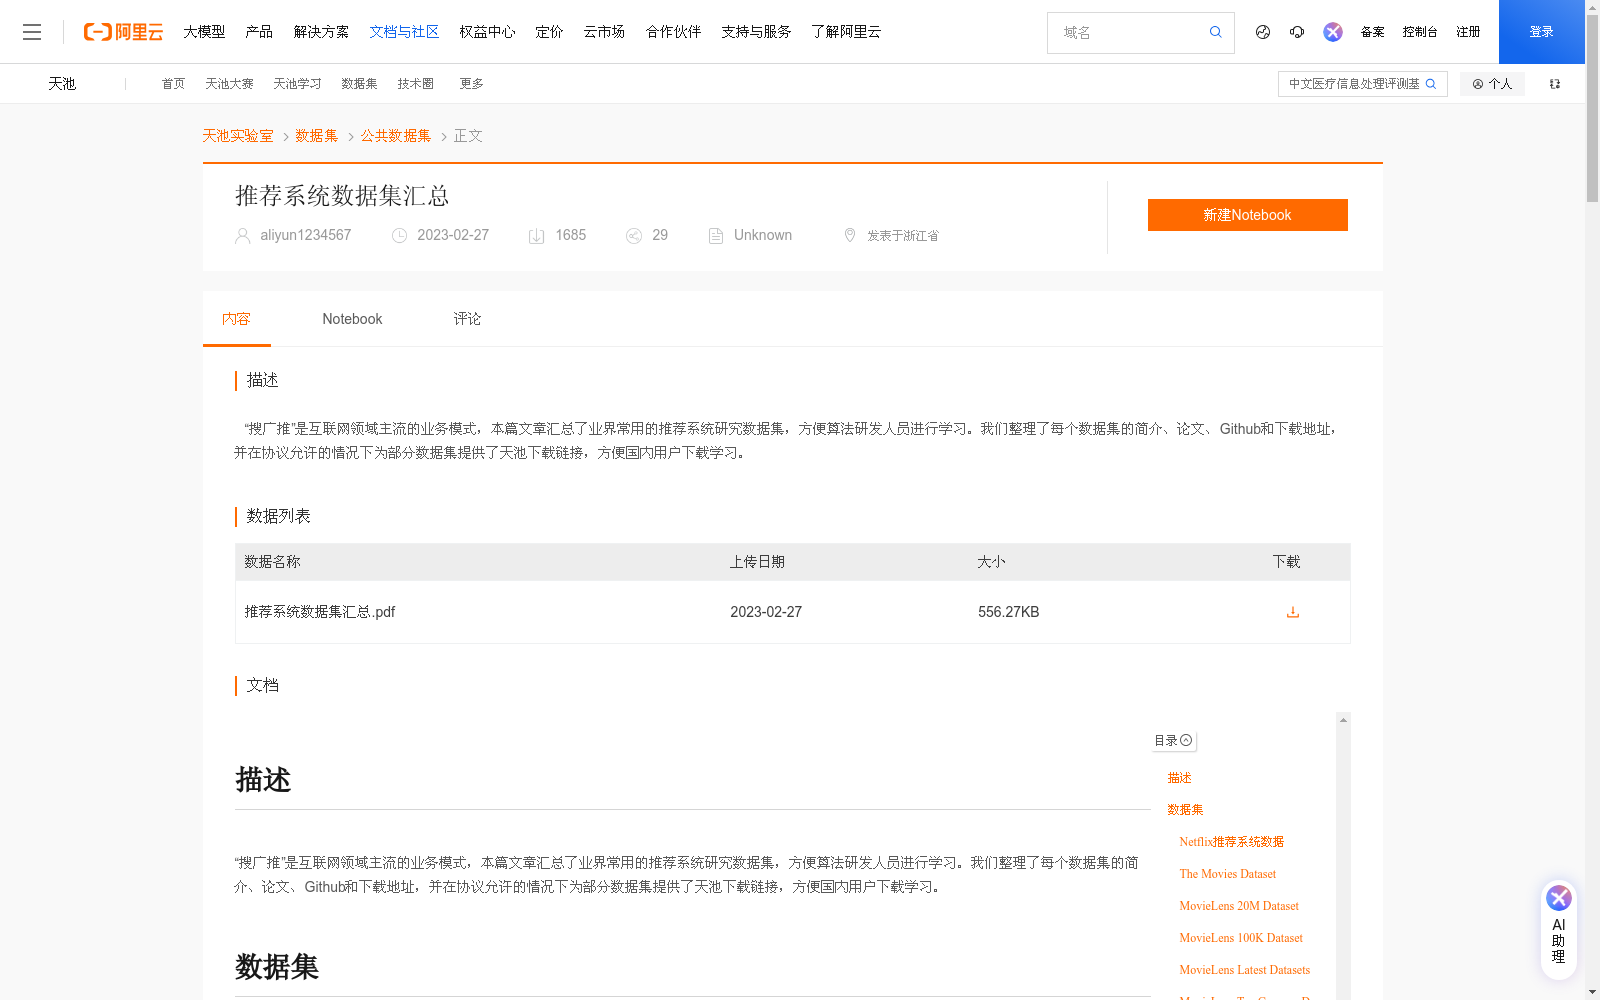Image resolution: width=1600 pixels, height=1000 pixels.
Task: Open the 产品 menu in top navigation
Action: click(259, 31)
